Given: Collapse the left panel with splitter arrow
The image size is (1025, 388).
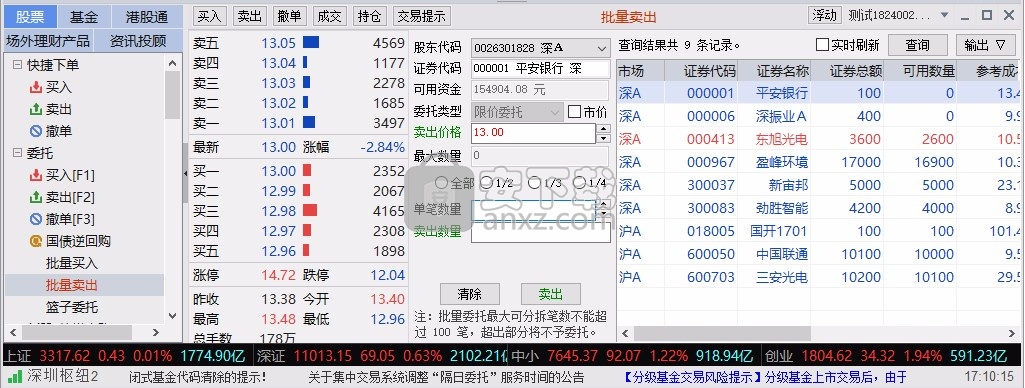Looking at the screenshot, I should pos(185,172).
